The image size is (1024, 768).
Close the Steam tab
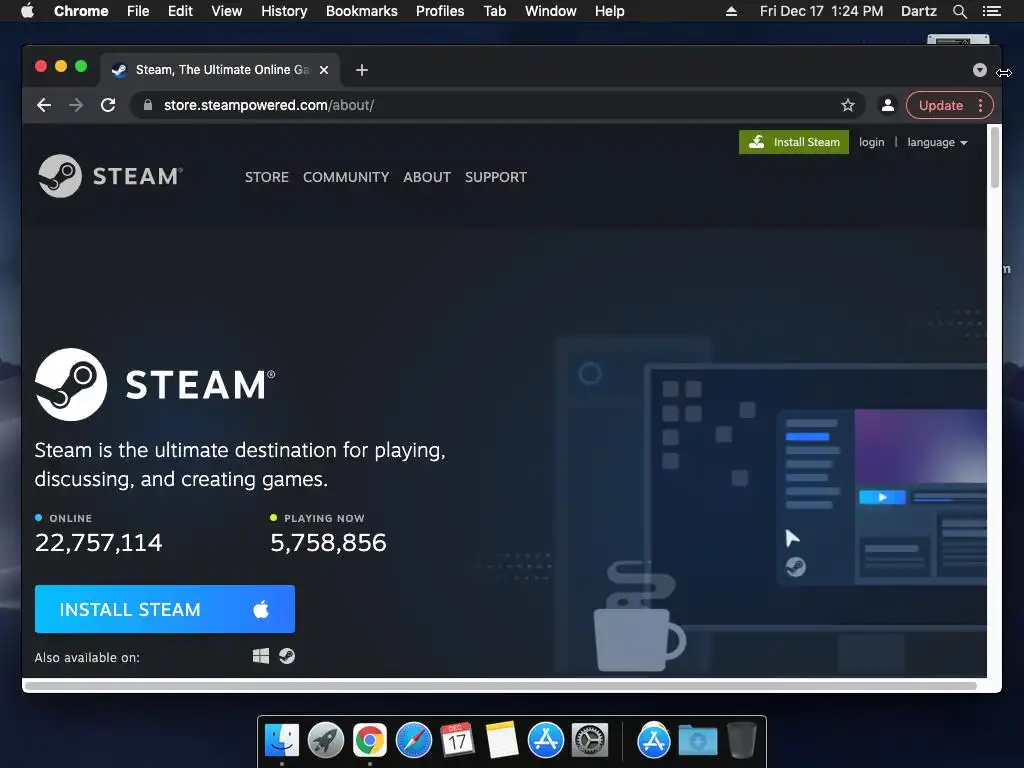[x=324, y=70]
